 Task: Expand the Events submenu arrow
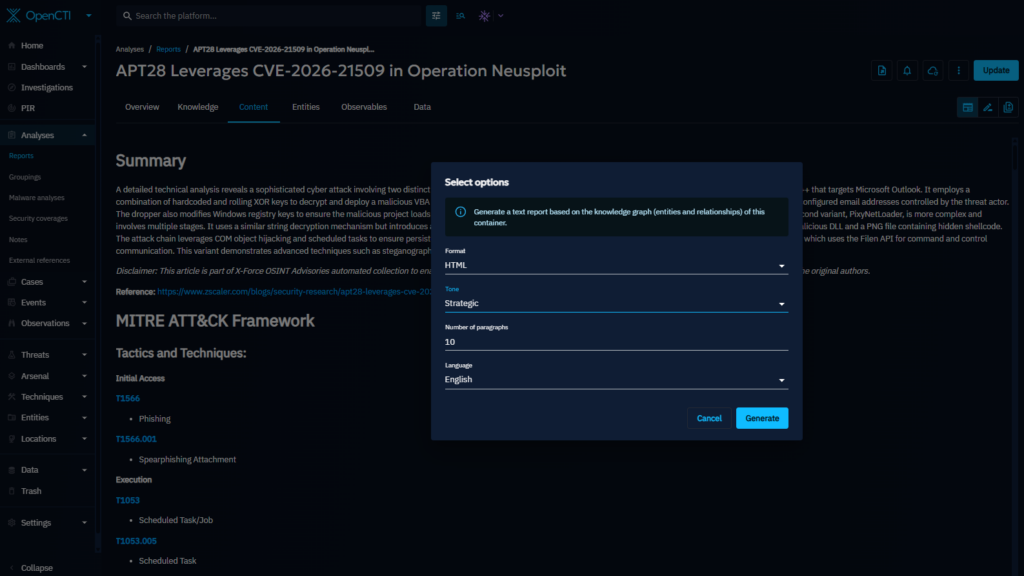click(x=84, y=303)
